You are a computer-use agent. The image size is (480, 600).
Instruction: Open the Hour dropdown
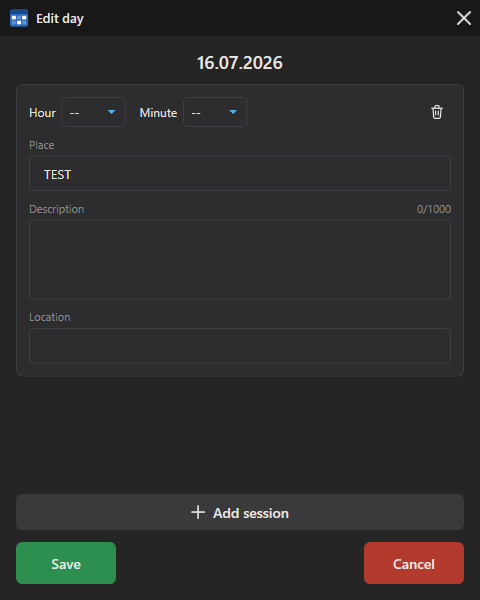coord(93,112)
